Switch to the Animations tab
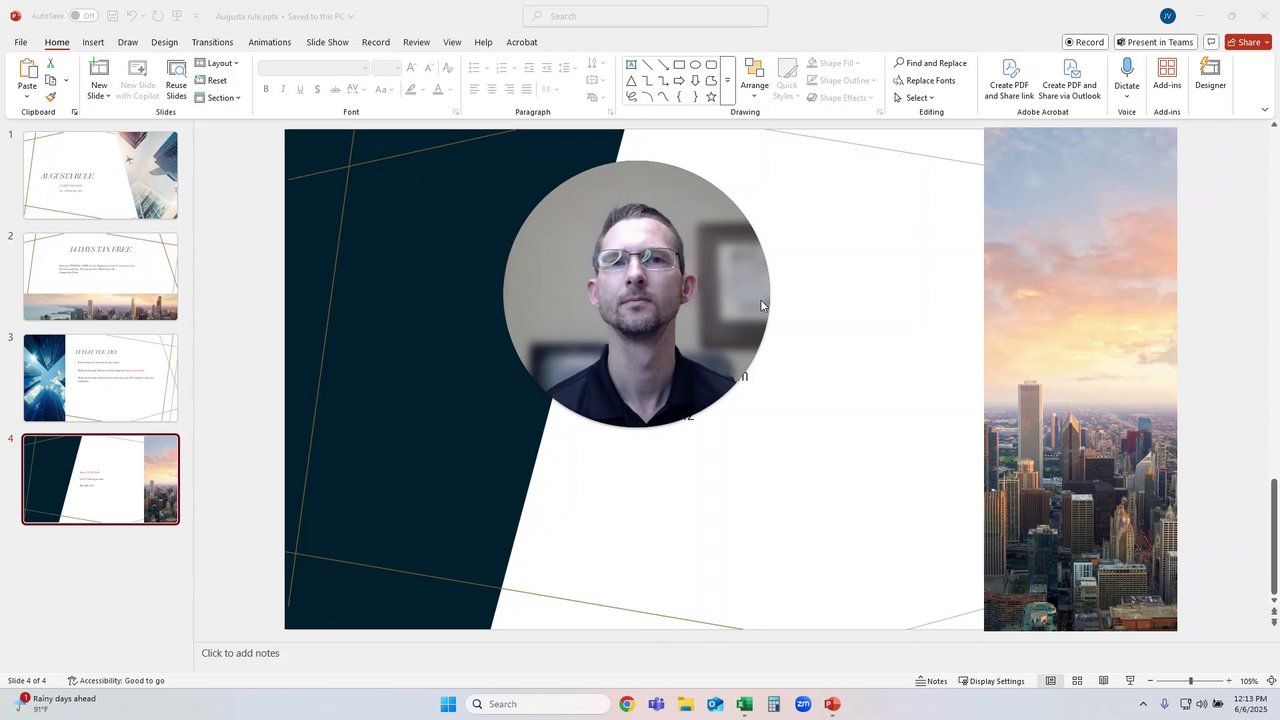This screenshot has height=720, width=1280. pyautogui.click(x=270, y=42)
